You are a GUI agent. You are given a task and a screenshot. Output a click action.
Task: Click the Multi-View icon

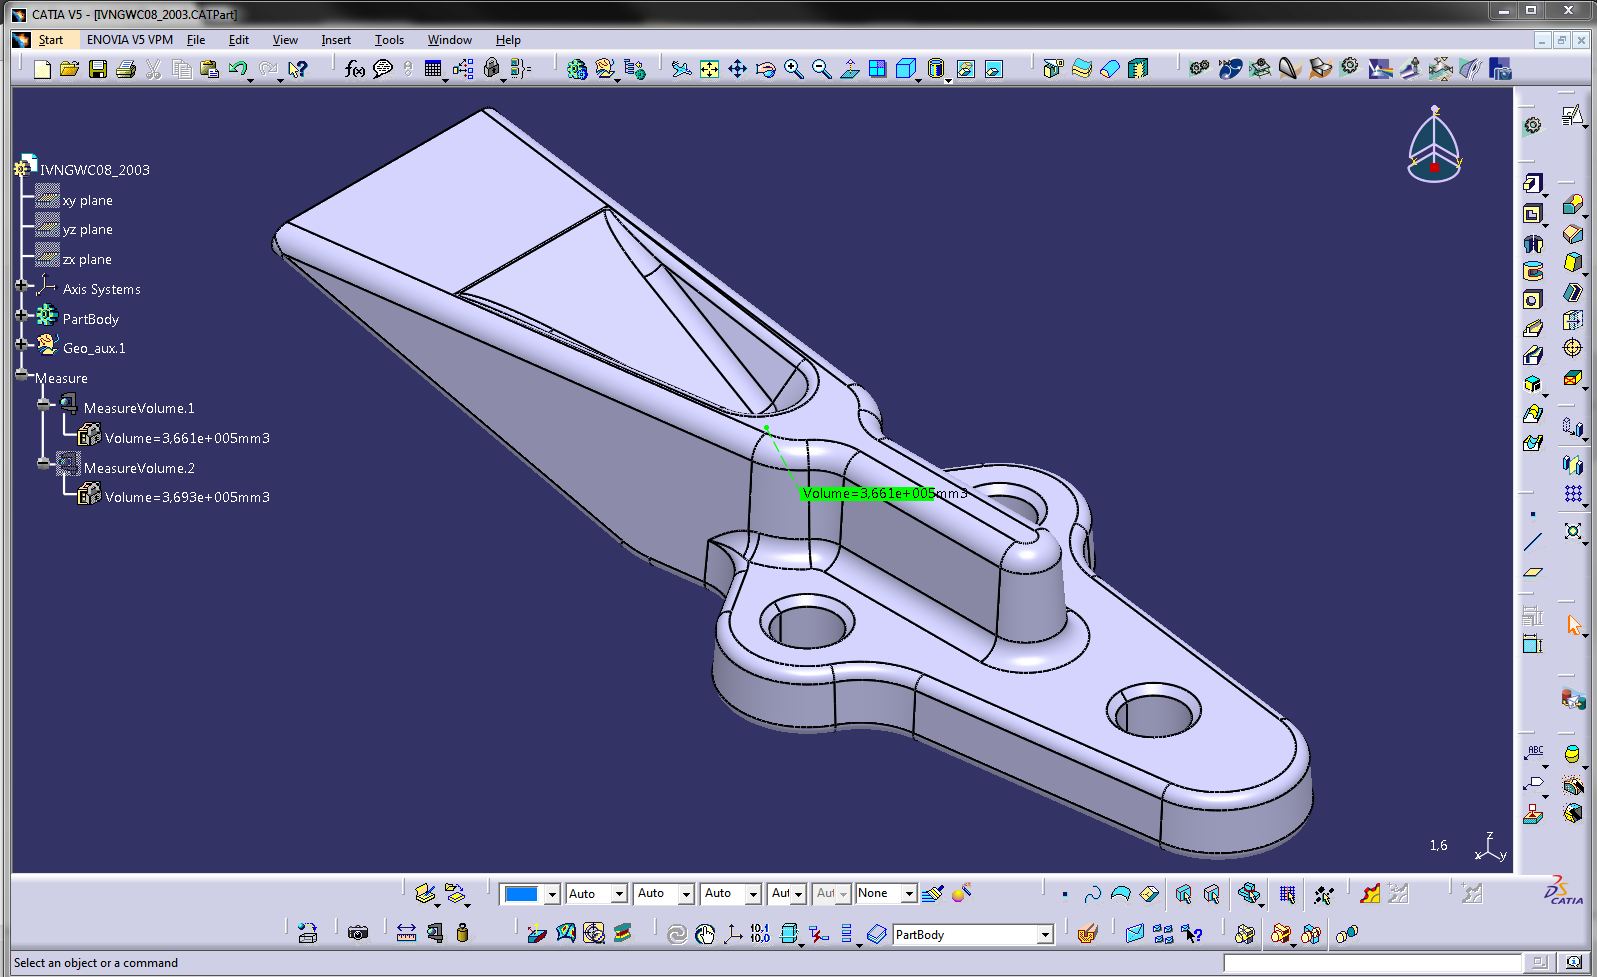pyautogui.click(x=877, y=69)
